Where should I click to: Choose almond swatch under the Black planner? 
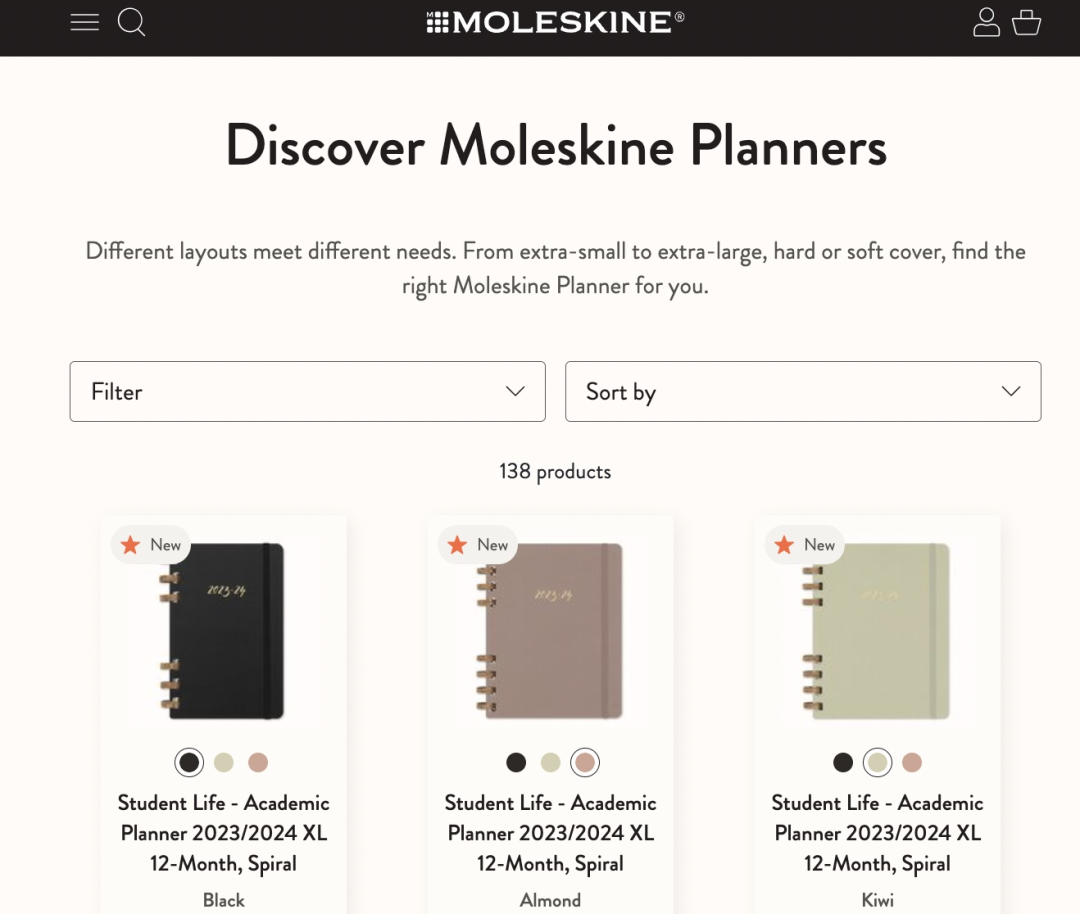(x=259, y=763)
